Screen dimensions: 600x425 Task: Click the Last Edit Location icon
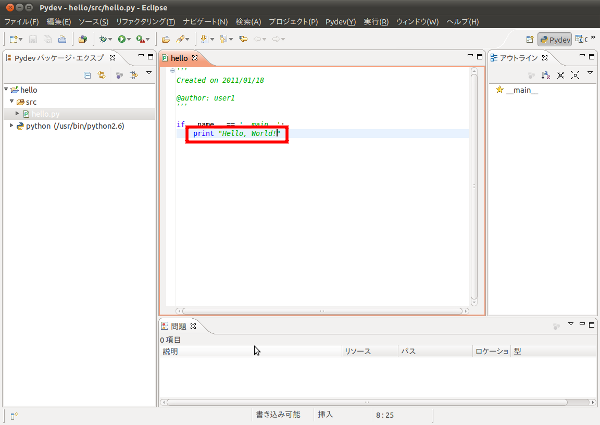click(243, 39)
